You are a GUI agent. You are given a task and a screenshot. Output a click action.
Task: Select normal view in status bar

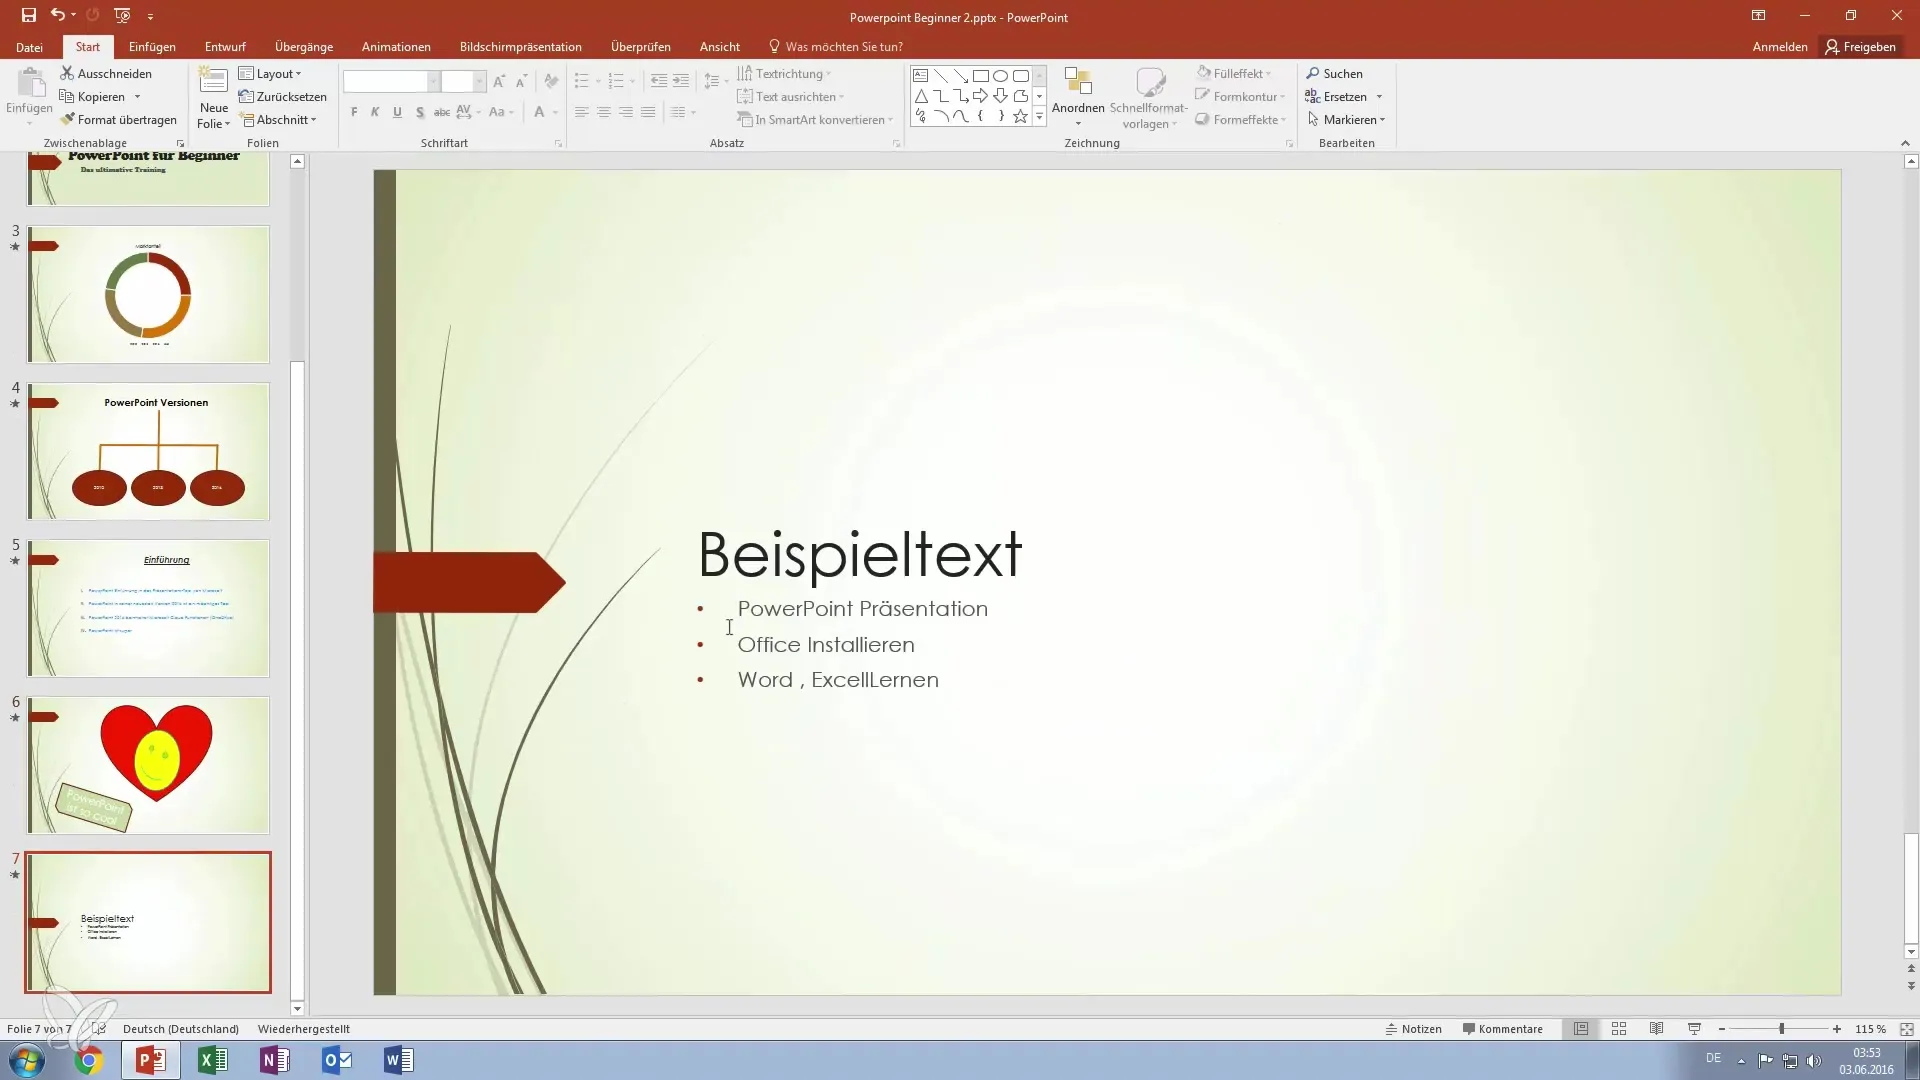coord(1581,1029)
